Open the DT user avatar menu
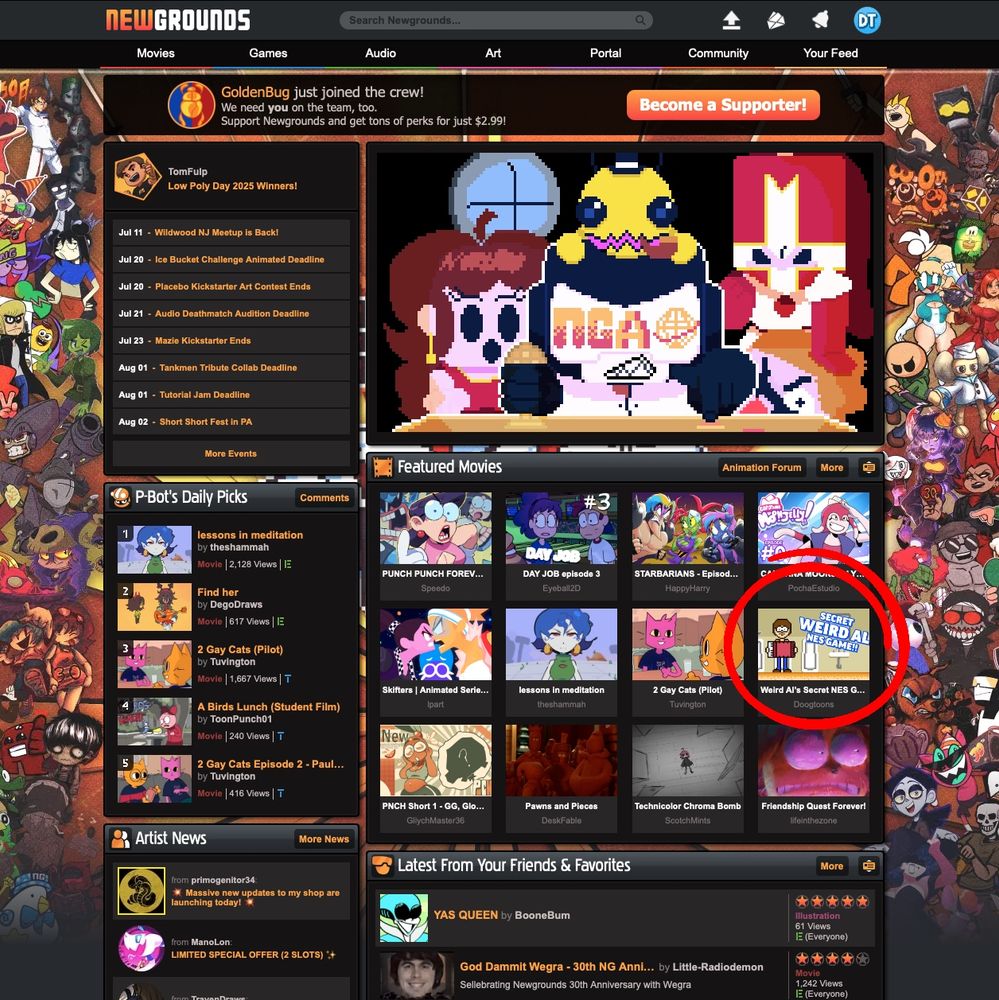 coord(867,20)
